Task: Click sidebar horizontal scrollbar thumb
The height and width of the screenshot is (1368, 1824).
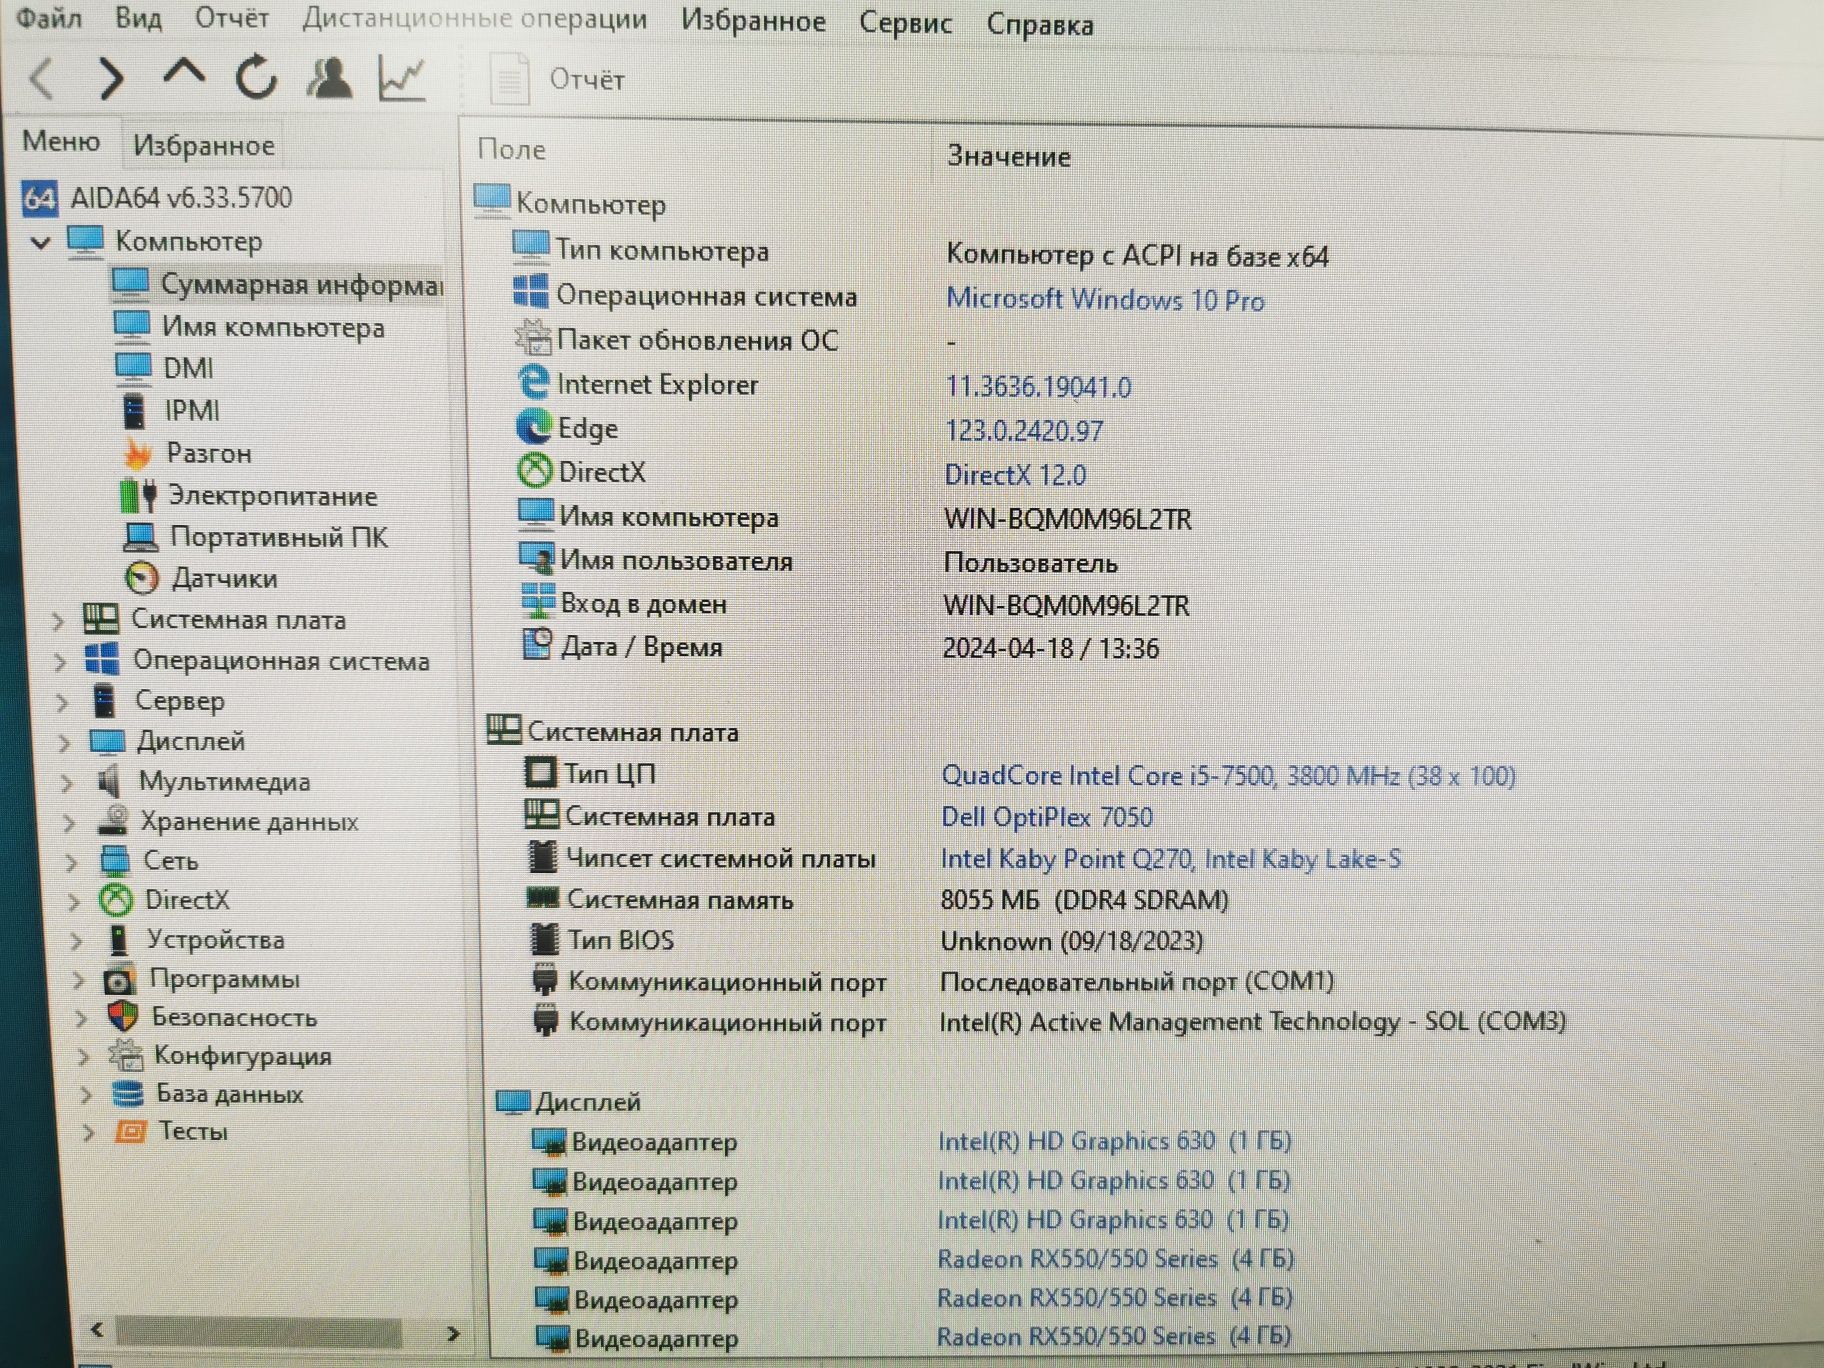Action: 258,1332
